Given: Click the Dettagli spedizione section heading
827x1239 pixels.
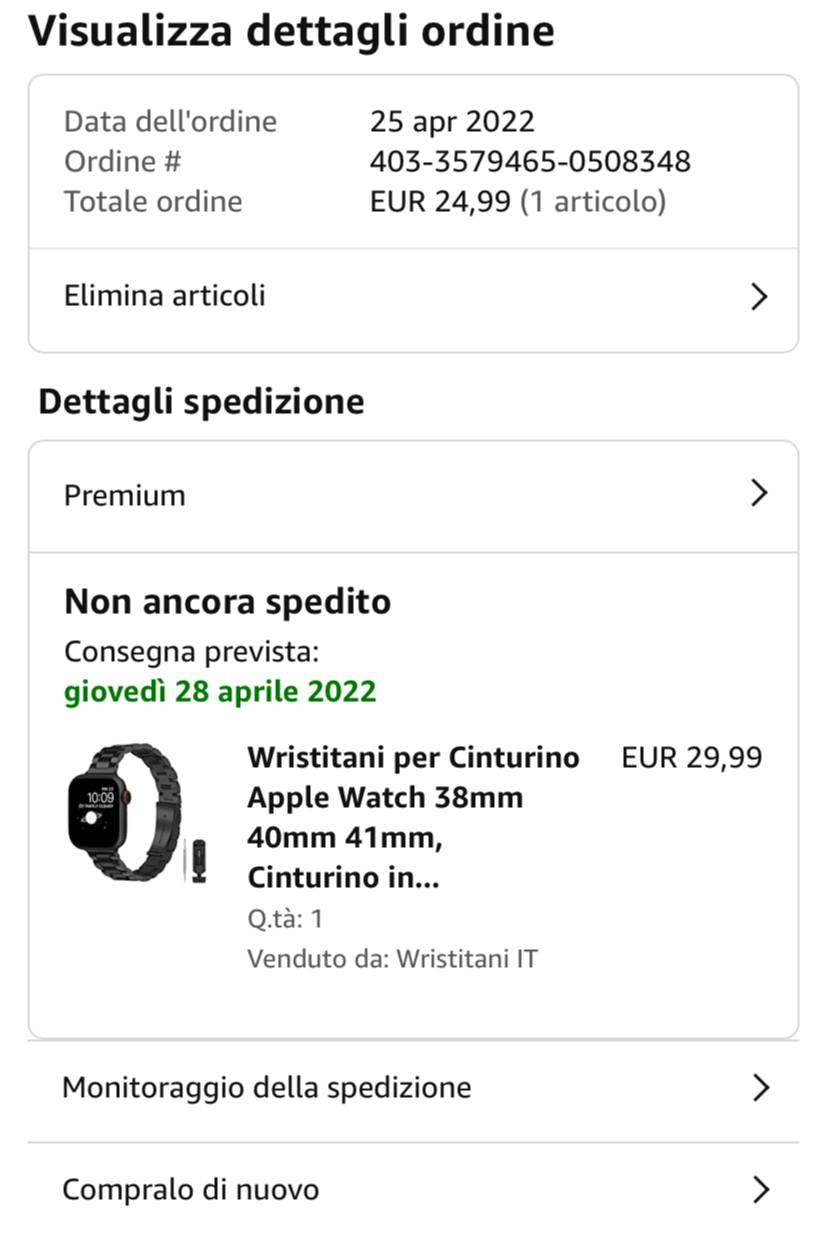Looking at the screenshot, I should (201, 402).
